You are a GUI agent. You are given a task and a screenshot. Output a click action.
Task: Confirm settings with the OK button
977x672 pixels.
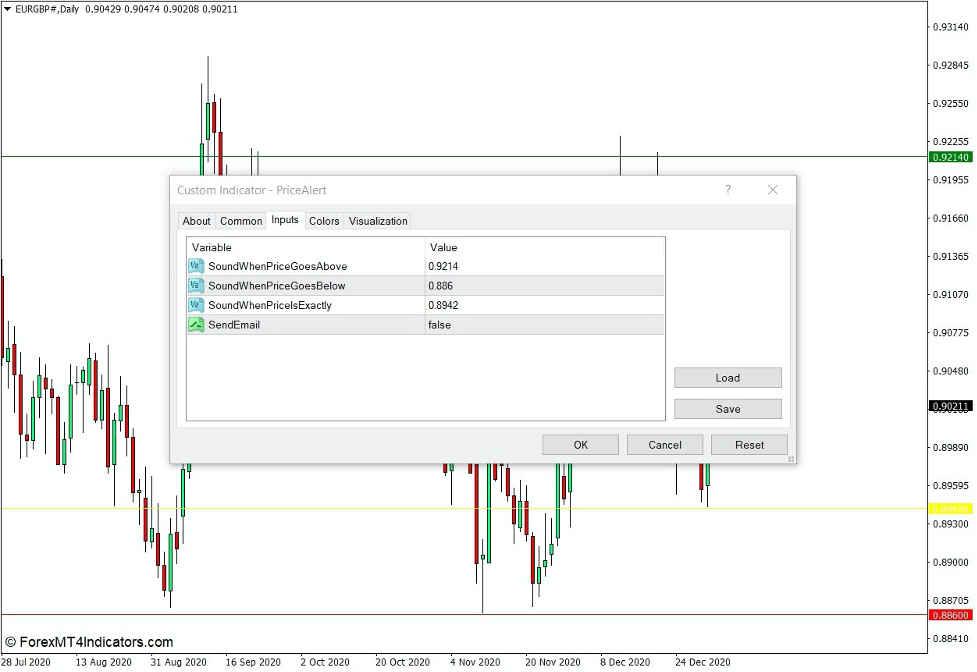click(579, 444)
